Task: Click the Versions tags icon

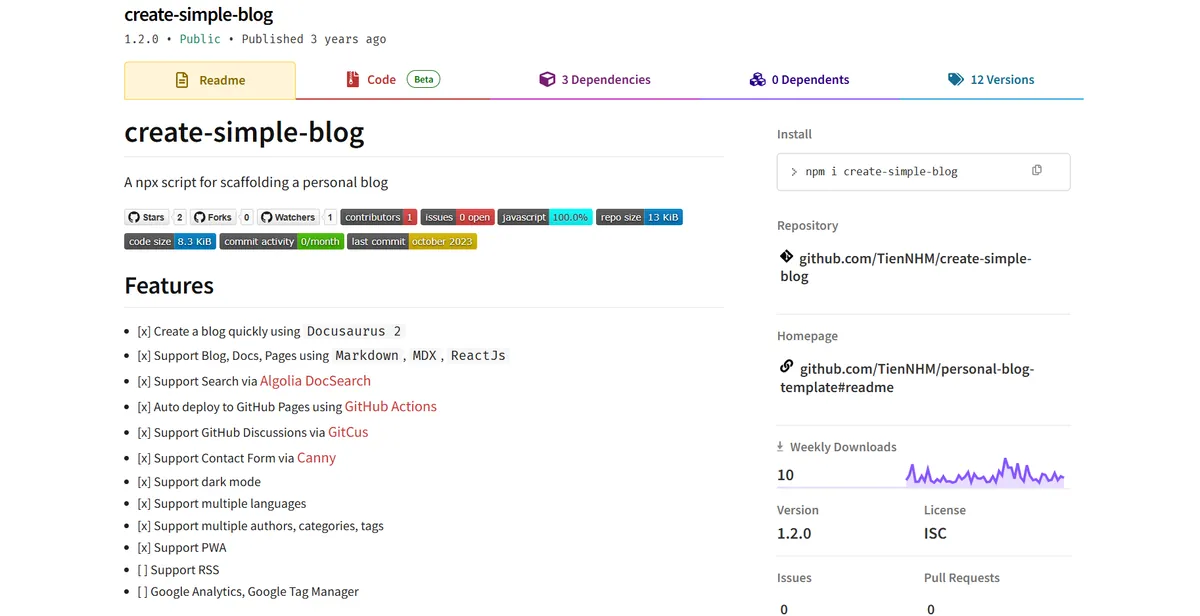Action: (x=956, y=79)
